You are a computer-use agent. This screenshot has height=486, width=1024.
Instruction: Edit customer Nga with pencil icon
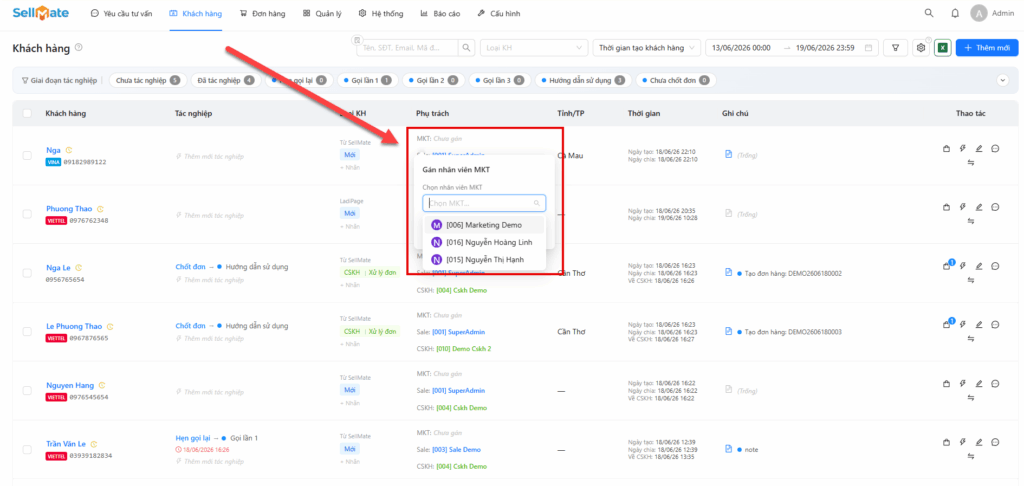[978, 149]
